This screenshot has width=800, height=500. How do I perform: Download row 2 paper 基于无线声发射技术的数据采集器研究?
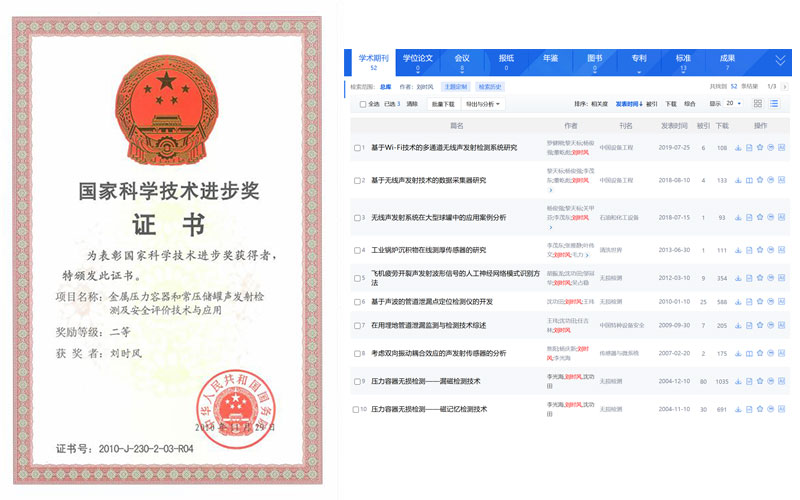[x=738, y=180]
